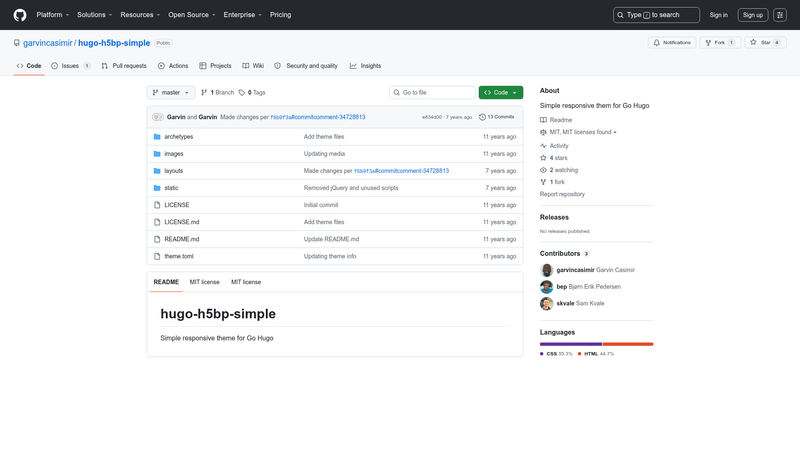The height and width of the screenshot is (450, 800).
Task: Click the layouts folder icon
Action: pos(157,171)
